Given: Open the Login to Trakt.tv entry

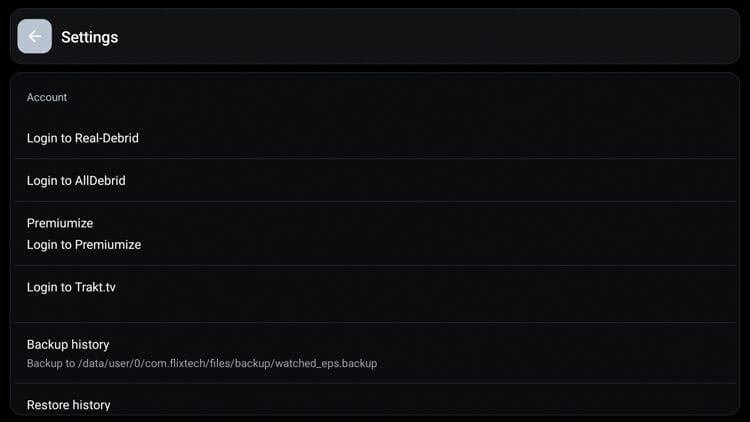Looking at the screenshot, I should click(x=72, y=288).
